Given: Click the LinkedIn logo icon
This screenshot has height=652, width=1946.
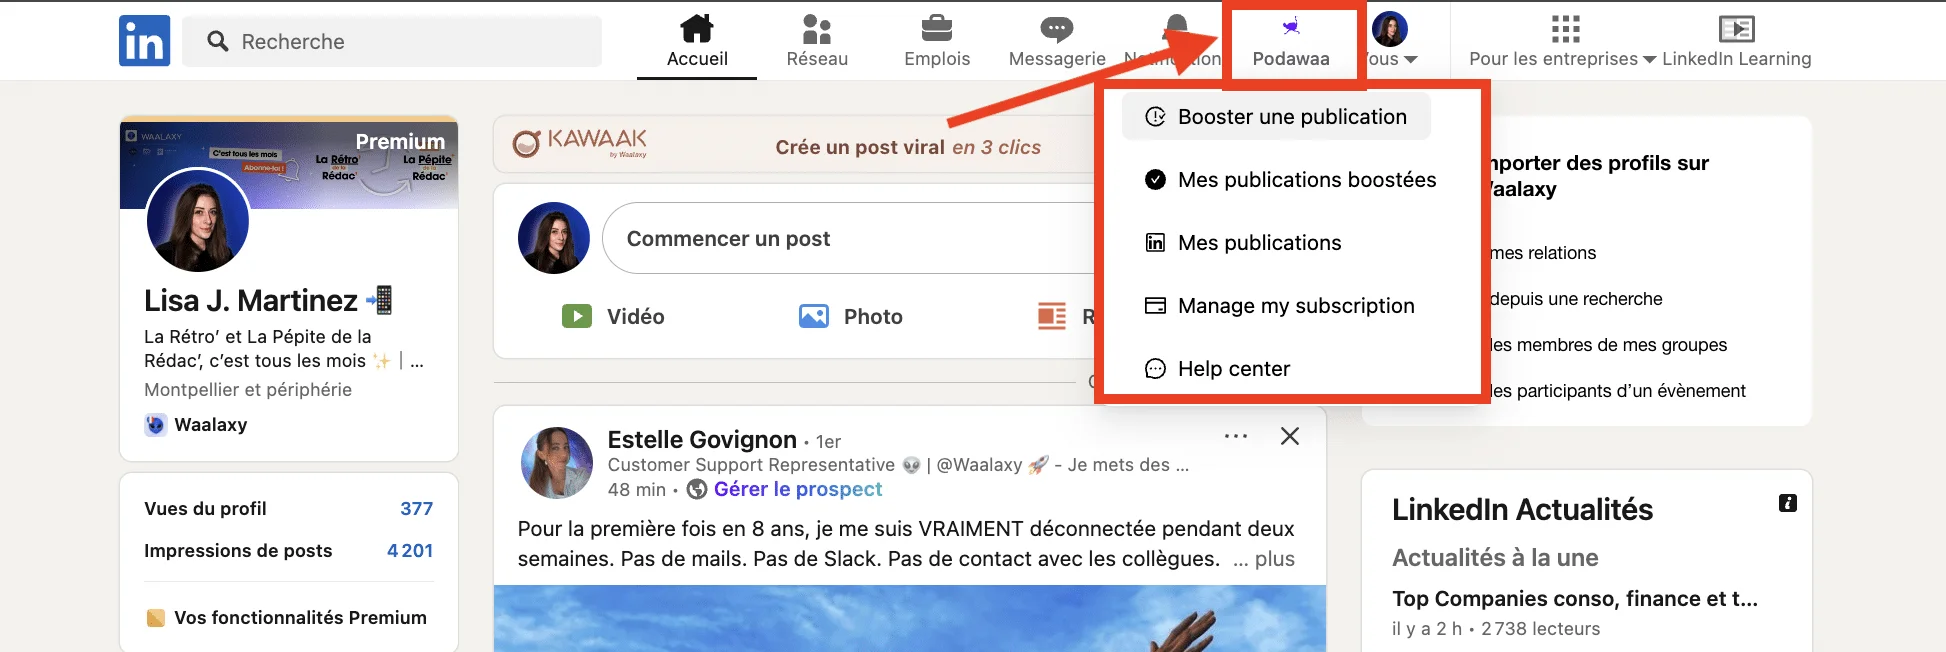Looking at the screenshot, I should pyautogui.click(x=145, y=41).
